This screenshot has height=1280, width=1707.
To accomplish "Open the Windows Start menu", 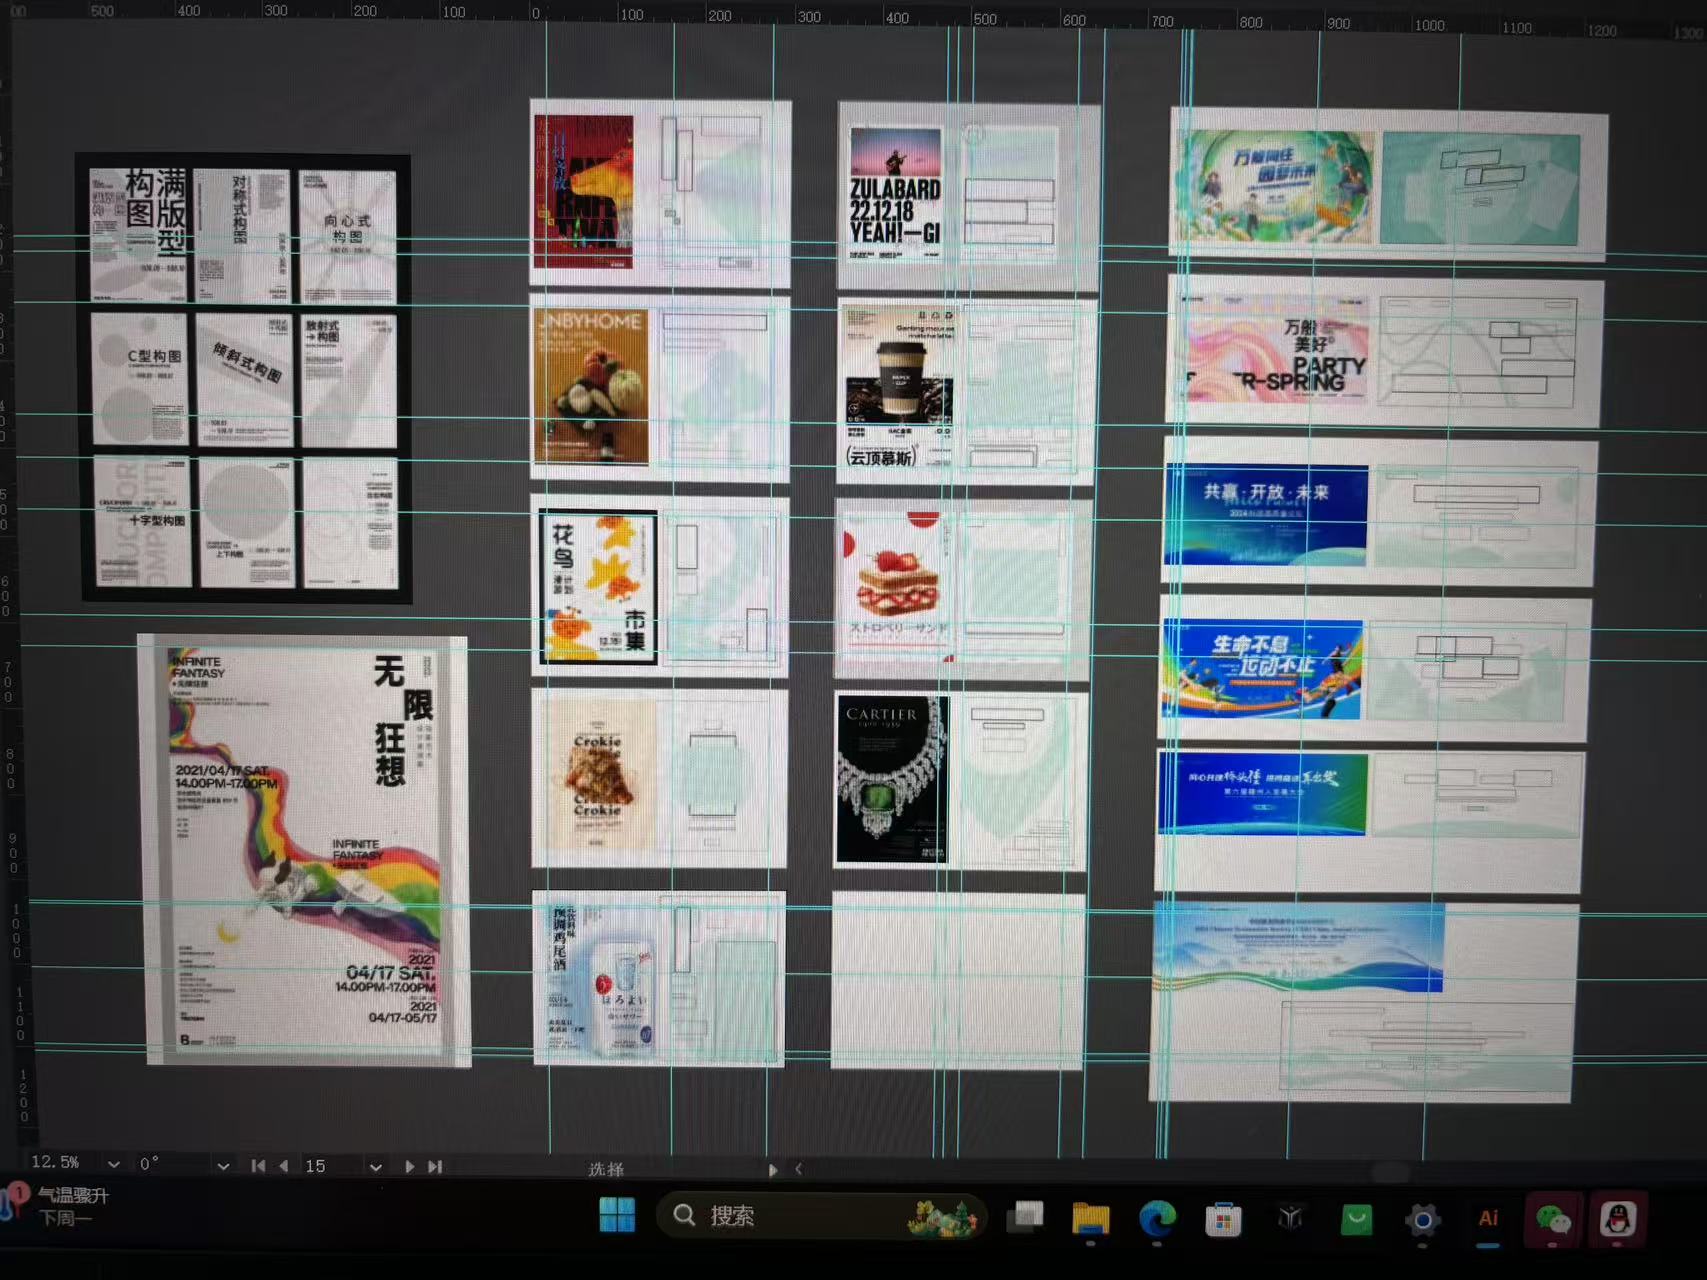I will tap(617, 1216).
